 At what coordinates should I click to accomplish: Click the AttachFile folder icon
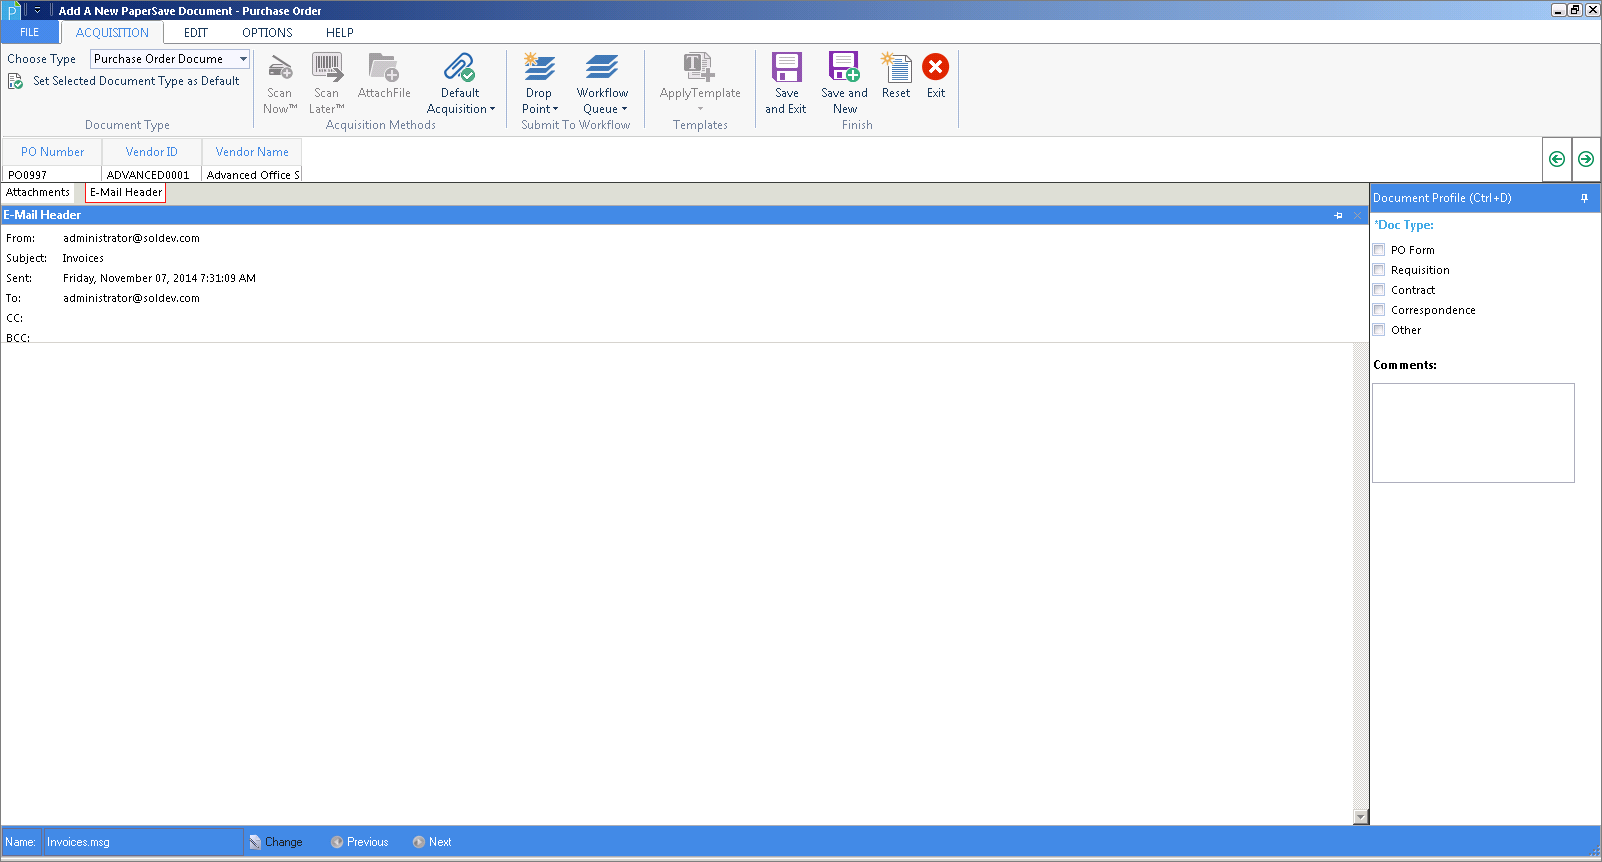(x=384, y=68)
